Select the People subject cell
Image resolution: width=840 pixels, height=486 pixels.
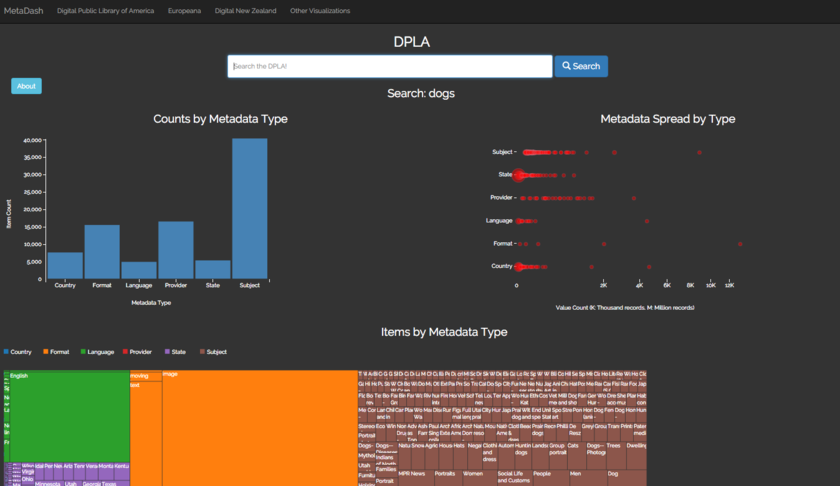[551, 478]
